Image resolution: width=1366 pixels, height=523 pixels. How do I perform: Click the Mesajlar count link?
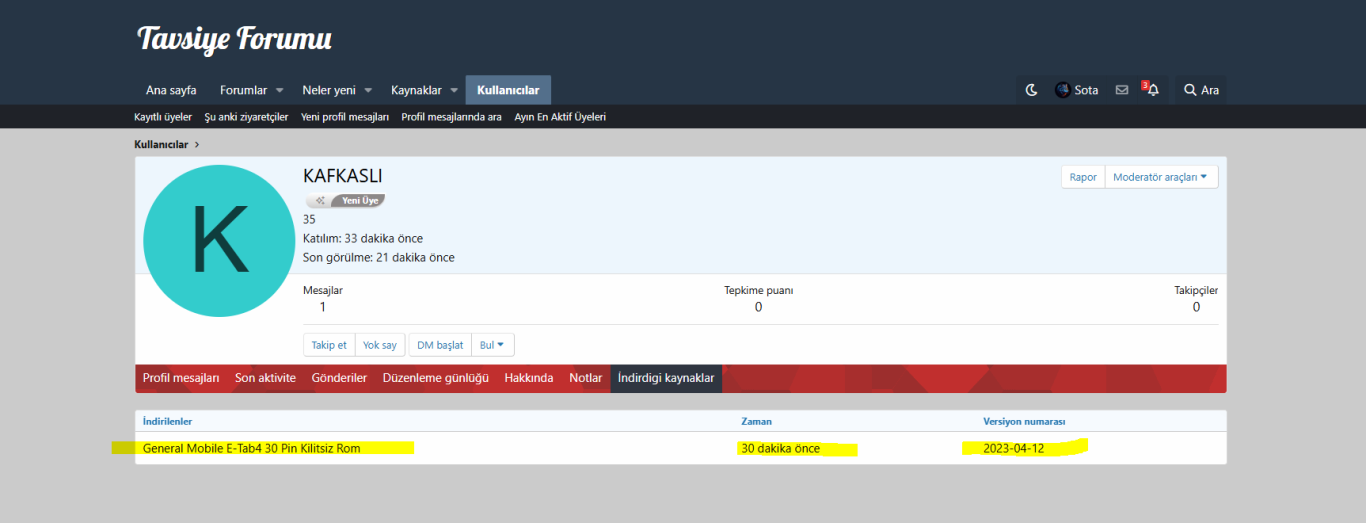(323, 307)
